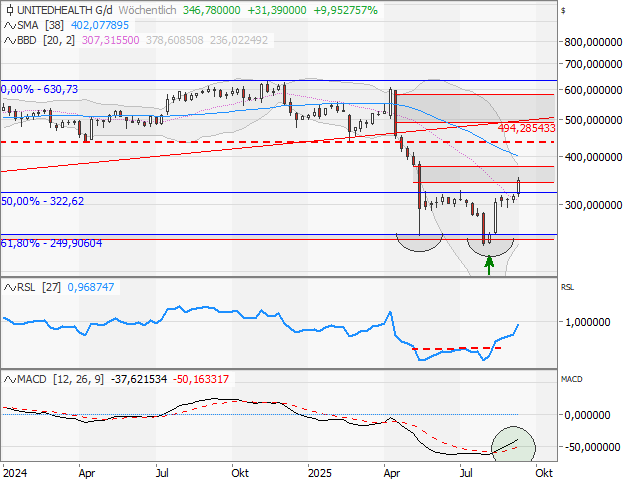Select the UNITEDHEALTH G/d chart title

64,10
